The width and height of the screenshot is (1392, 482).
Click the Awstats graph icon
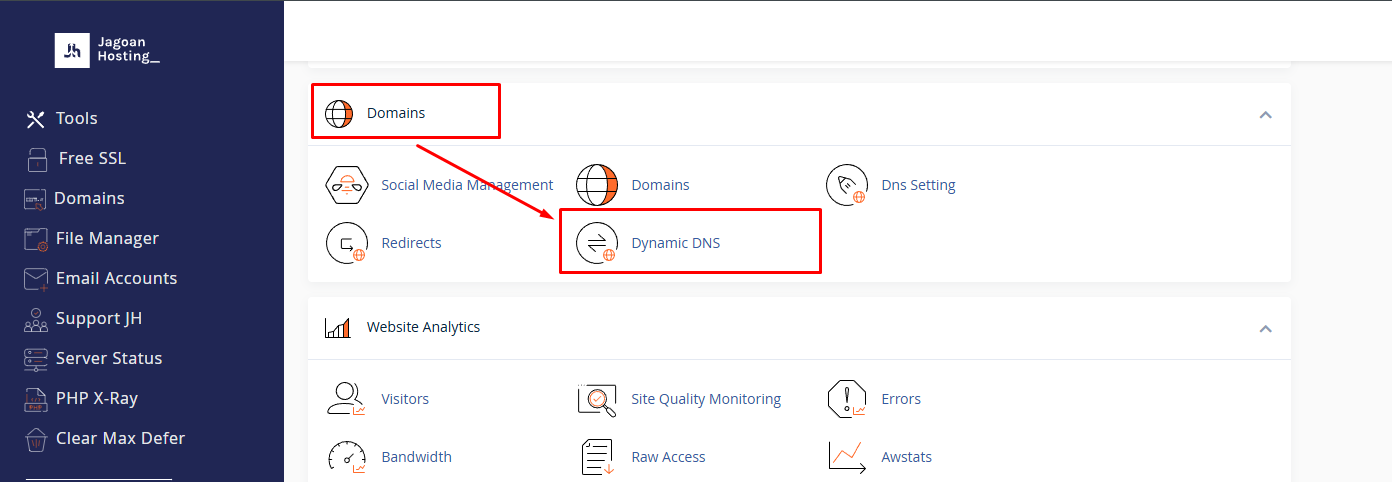[847, 457]
